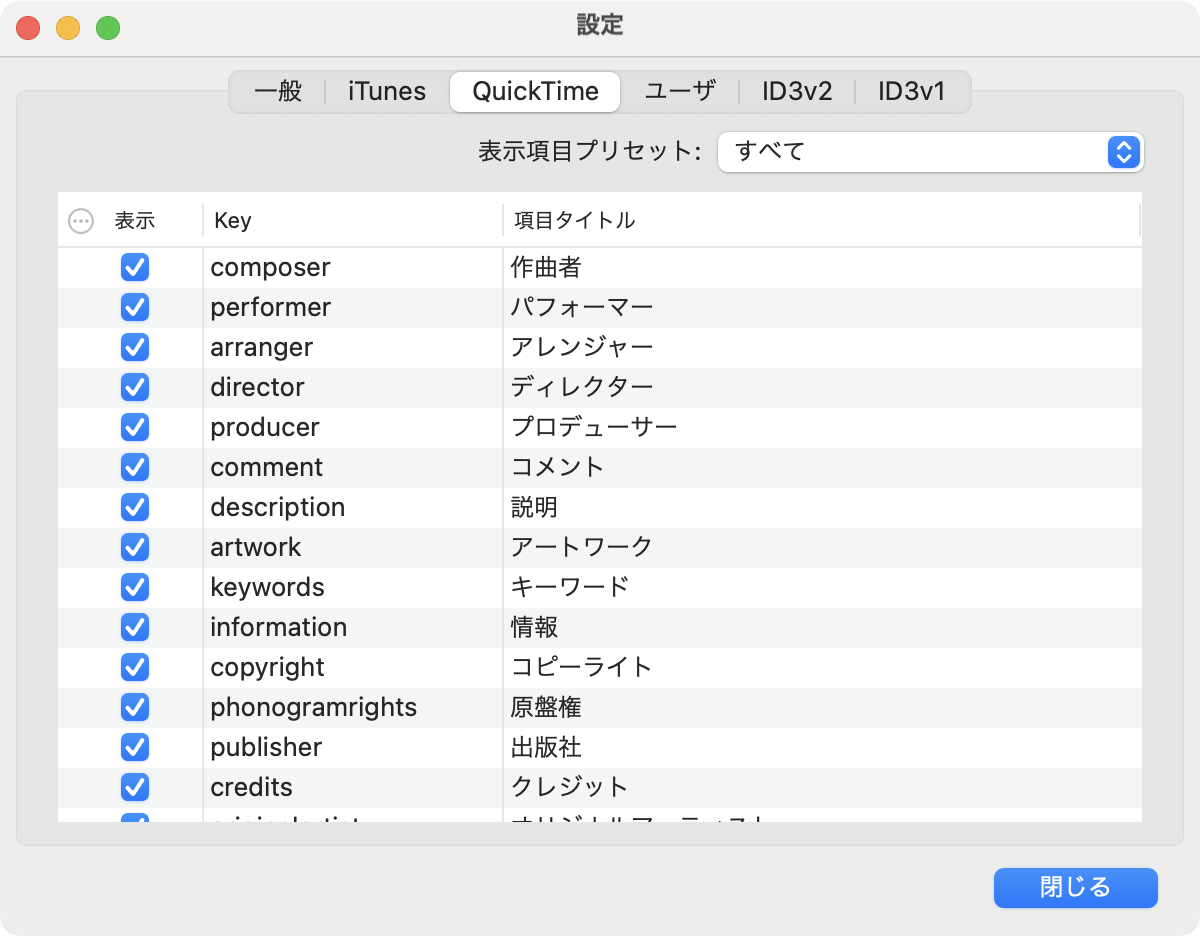This screenshot has height=936, width=1200.
Task: Click the copyright key cell
Action: 353,667
